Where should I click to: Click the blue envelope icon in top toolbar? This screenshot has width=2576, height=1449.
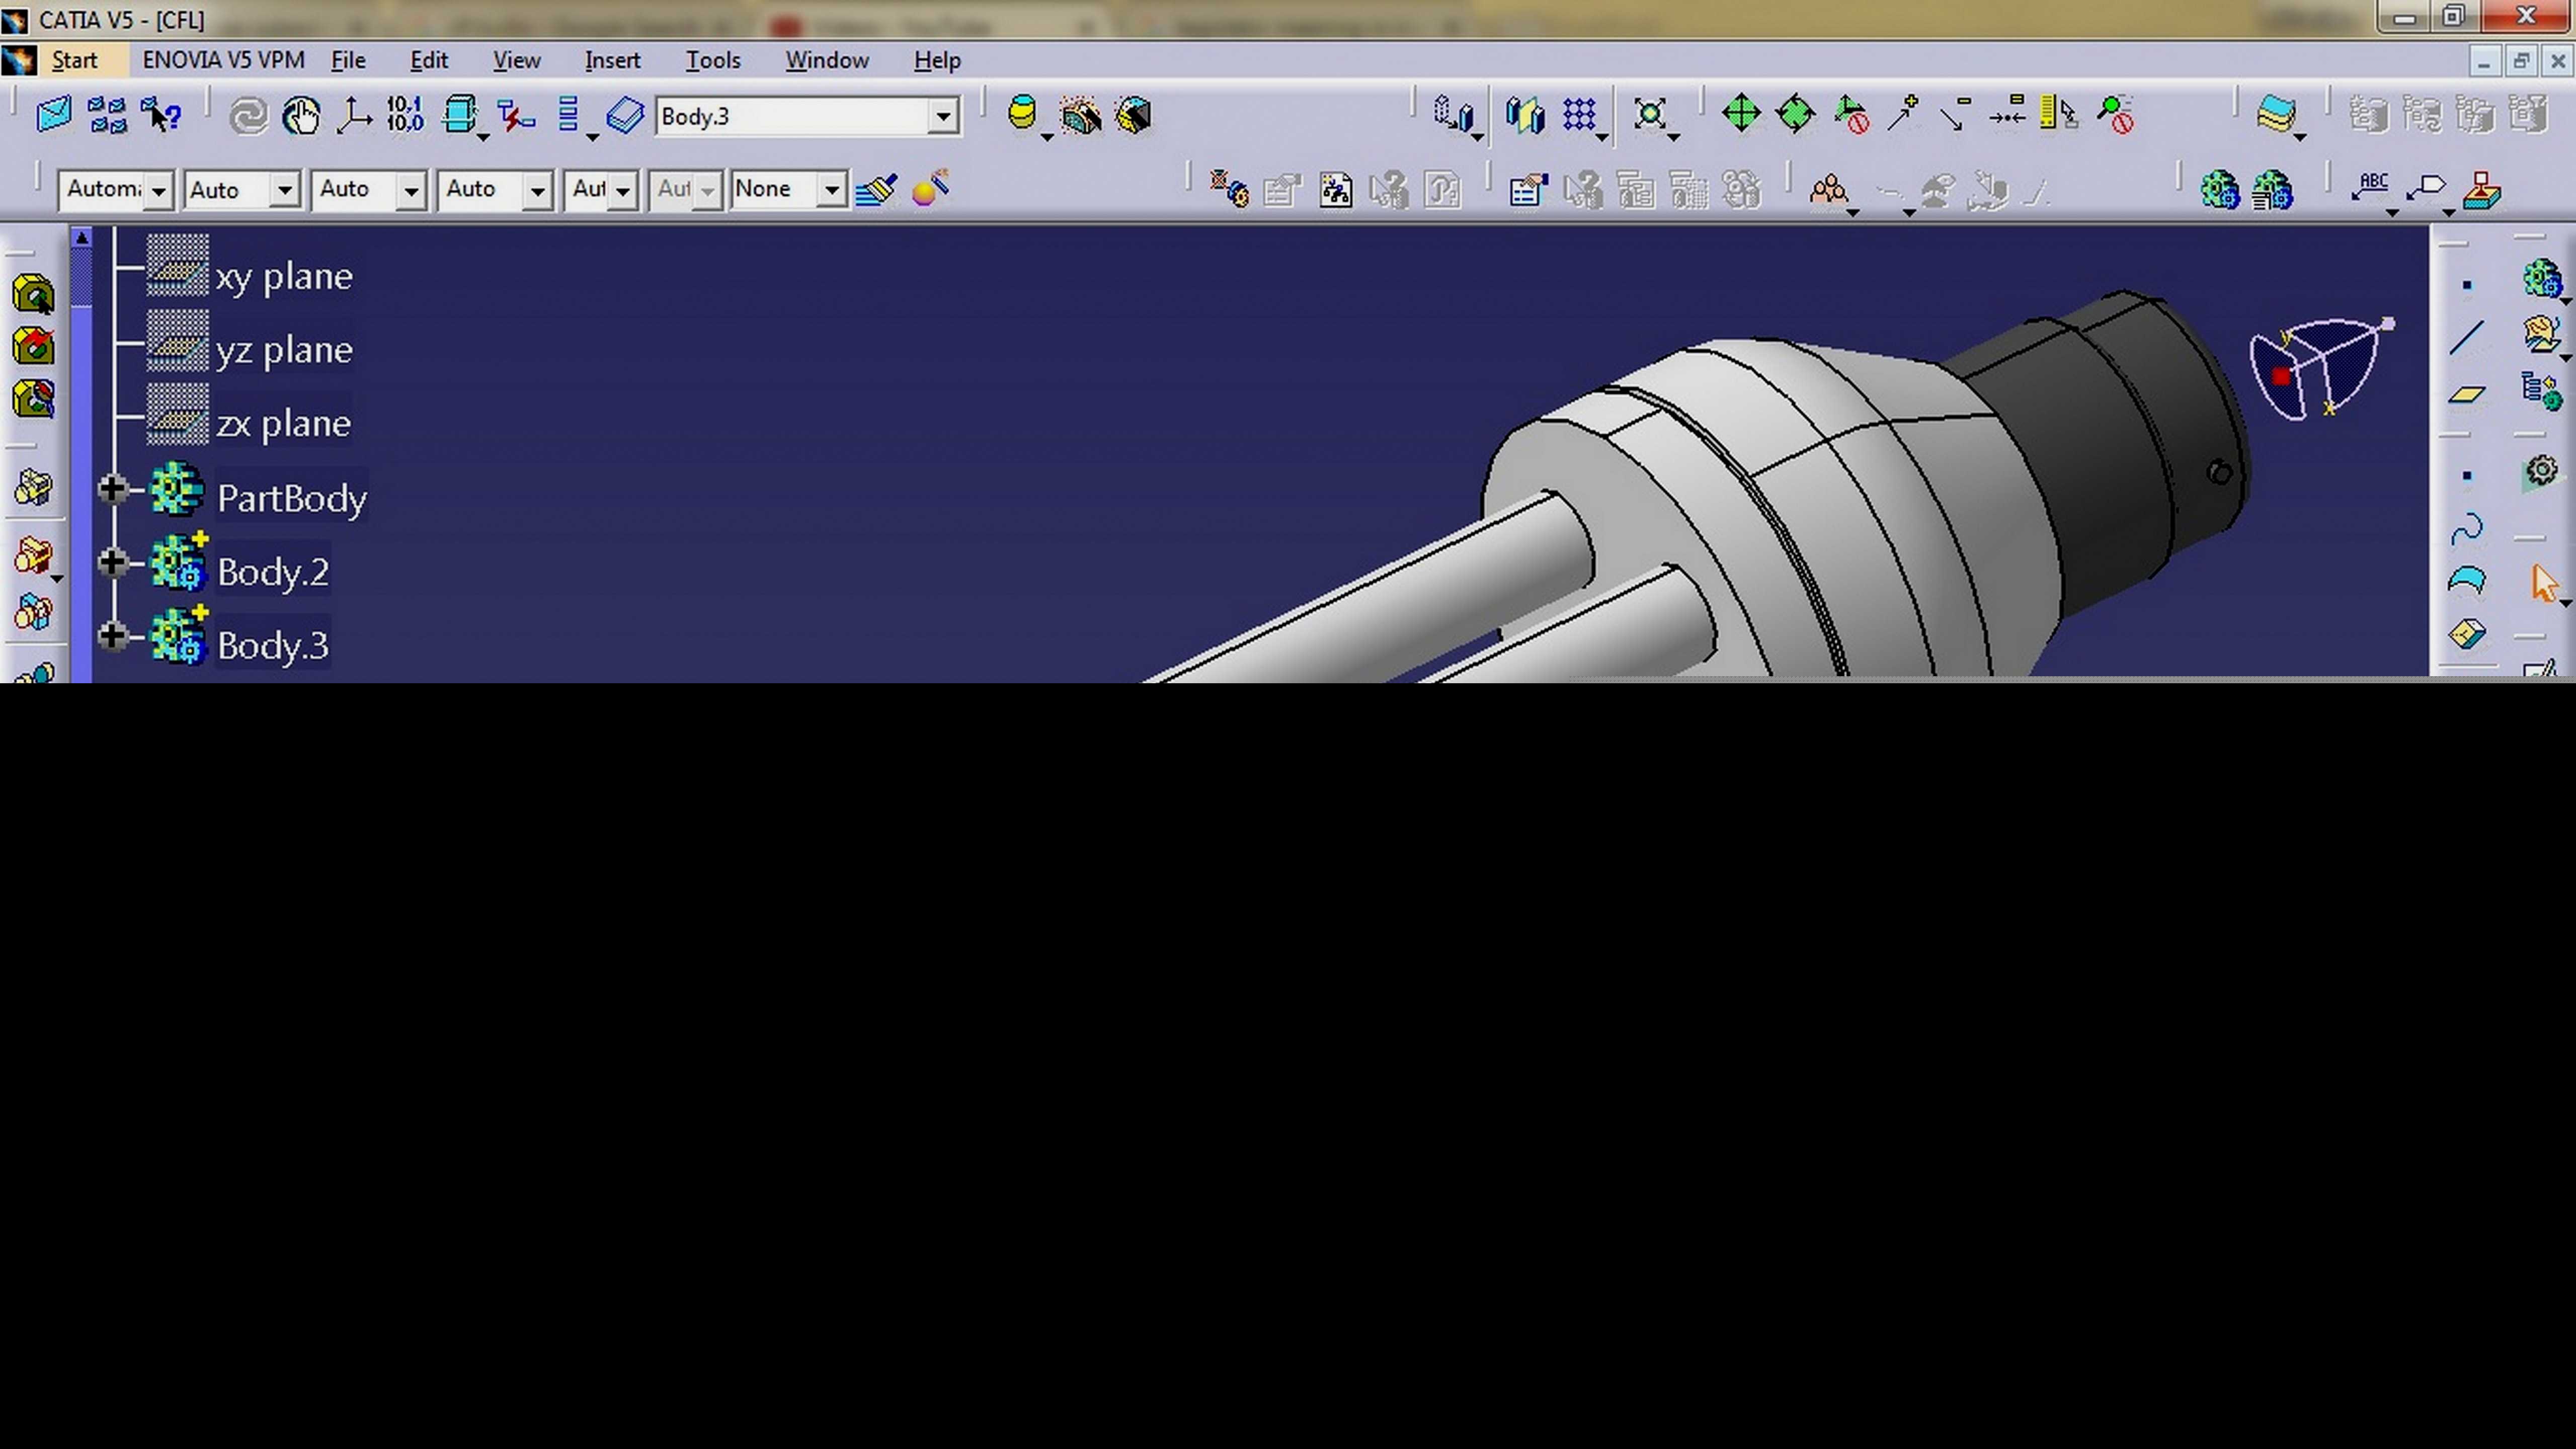[54, 115]
